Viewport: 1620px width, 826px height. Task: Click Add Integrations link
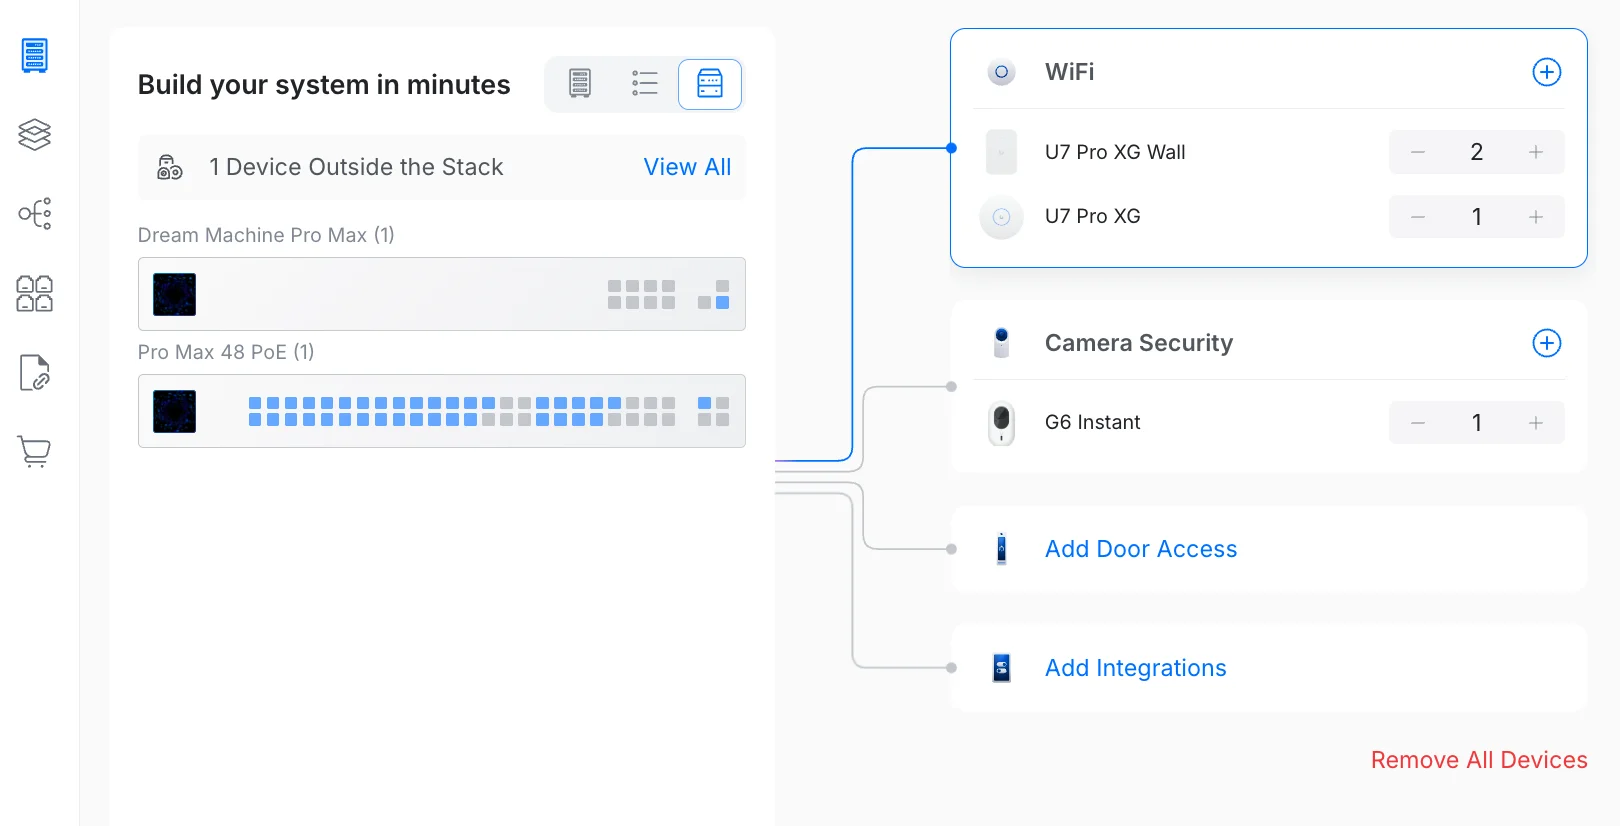click(x=1135, y=668)
